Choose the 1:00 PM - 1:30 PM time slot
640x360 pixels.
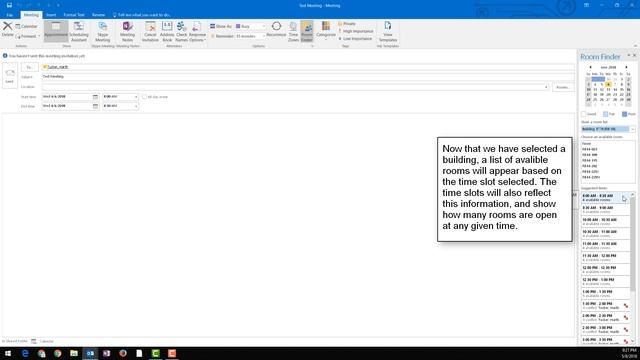point(605,293)
